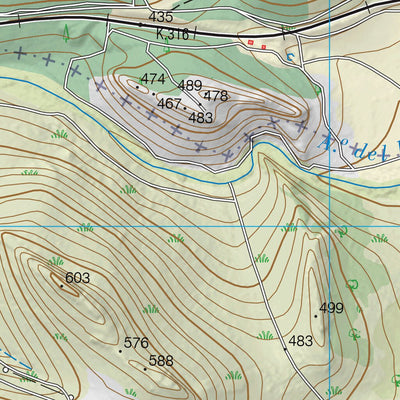The width and height of the screenshot is (400, 400).
Task: Select the 588 spot height label
Action: (x=161, y=361)
